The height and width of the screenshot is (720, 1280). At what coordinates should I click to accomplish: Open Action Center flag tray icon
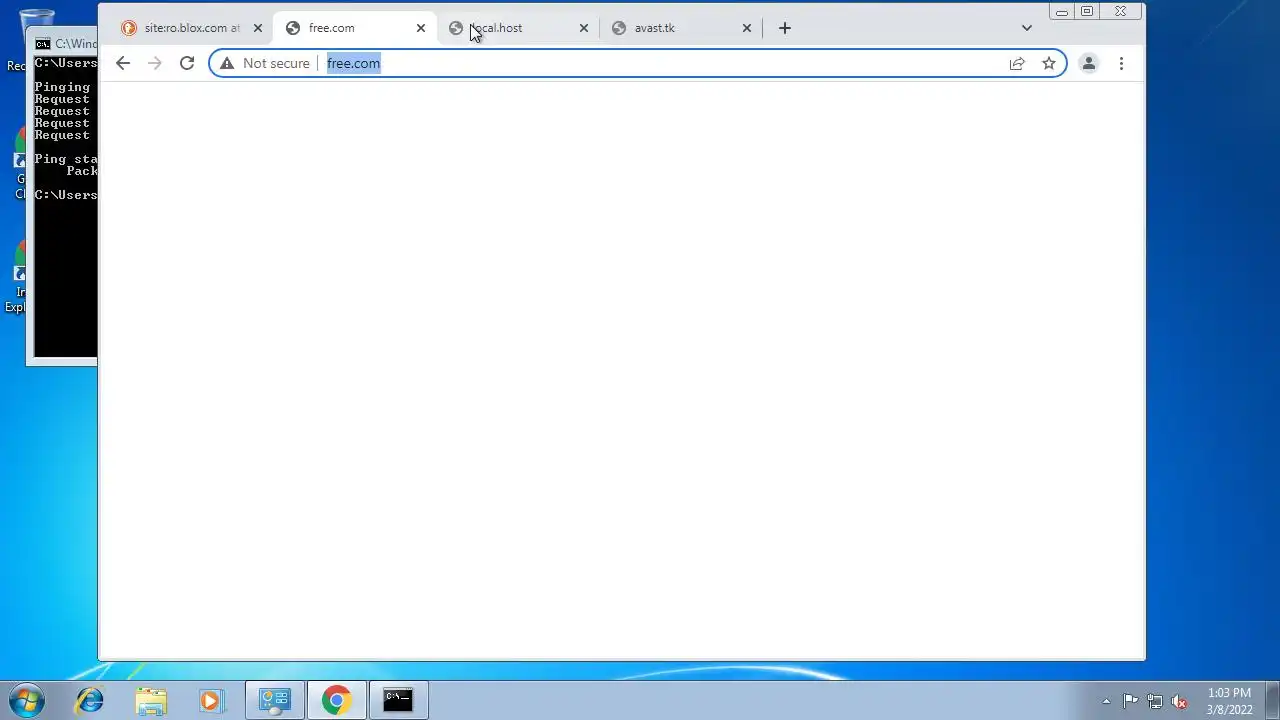click(1130, 701)
